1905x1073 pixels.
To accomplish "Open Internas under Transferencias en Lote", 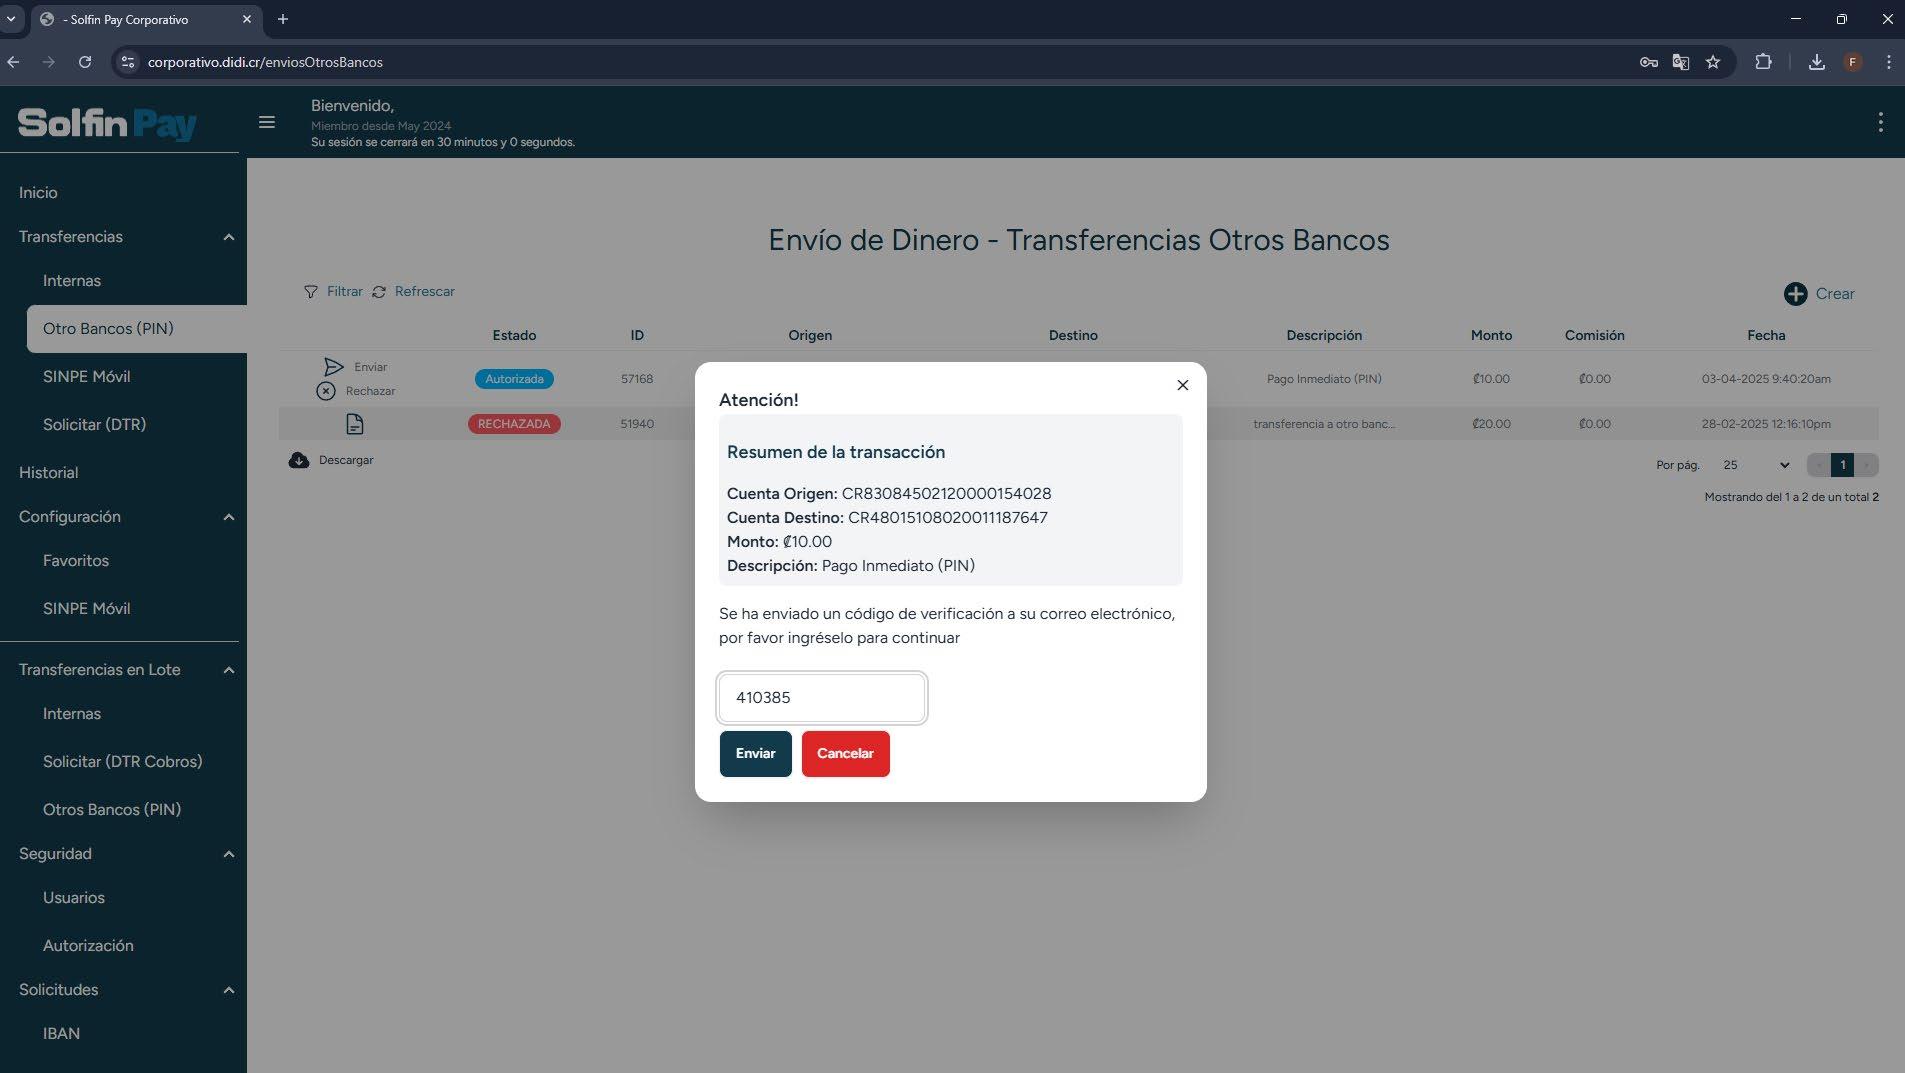I will [x=72, y=714].
